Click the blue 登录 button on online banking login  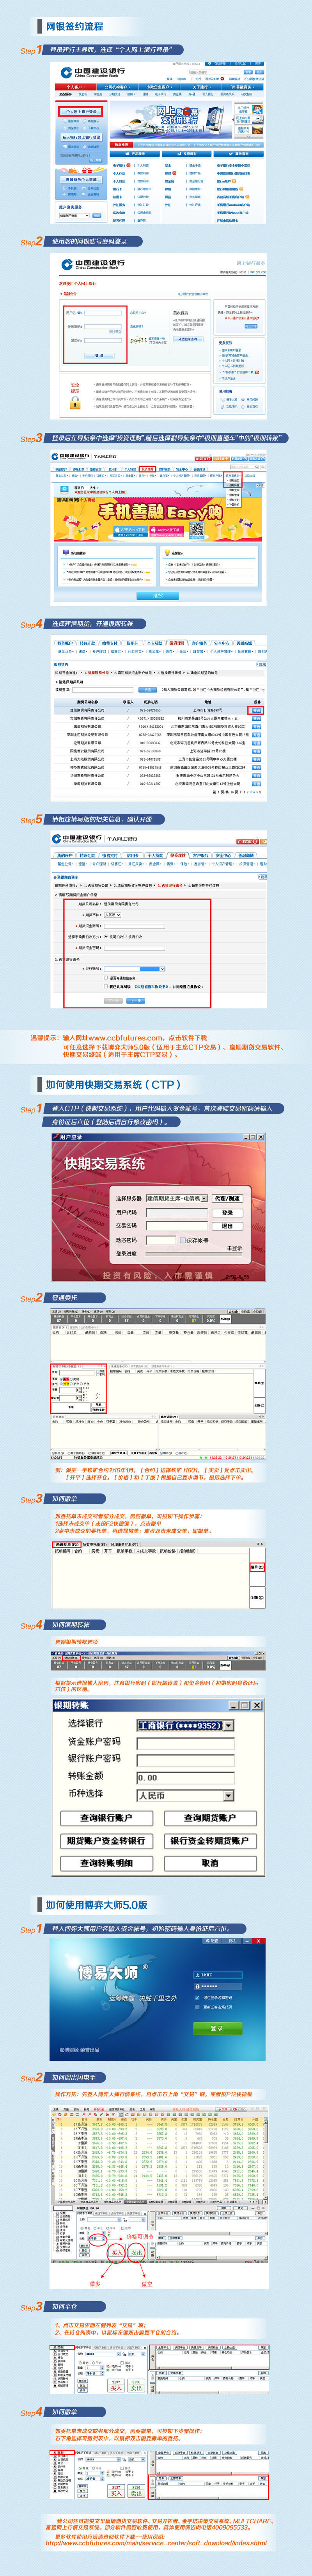click(x=99, y=355)
